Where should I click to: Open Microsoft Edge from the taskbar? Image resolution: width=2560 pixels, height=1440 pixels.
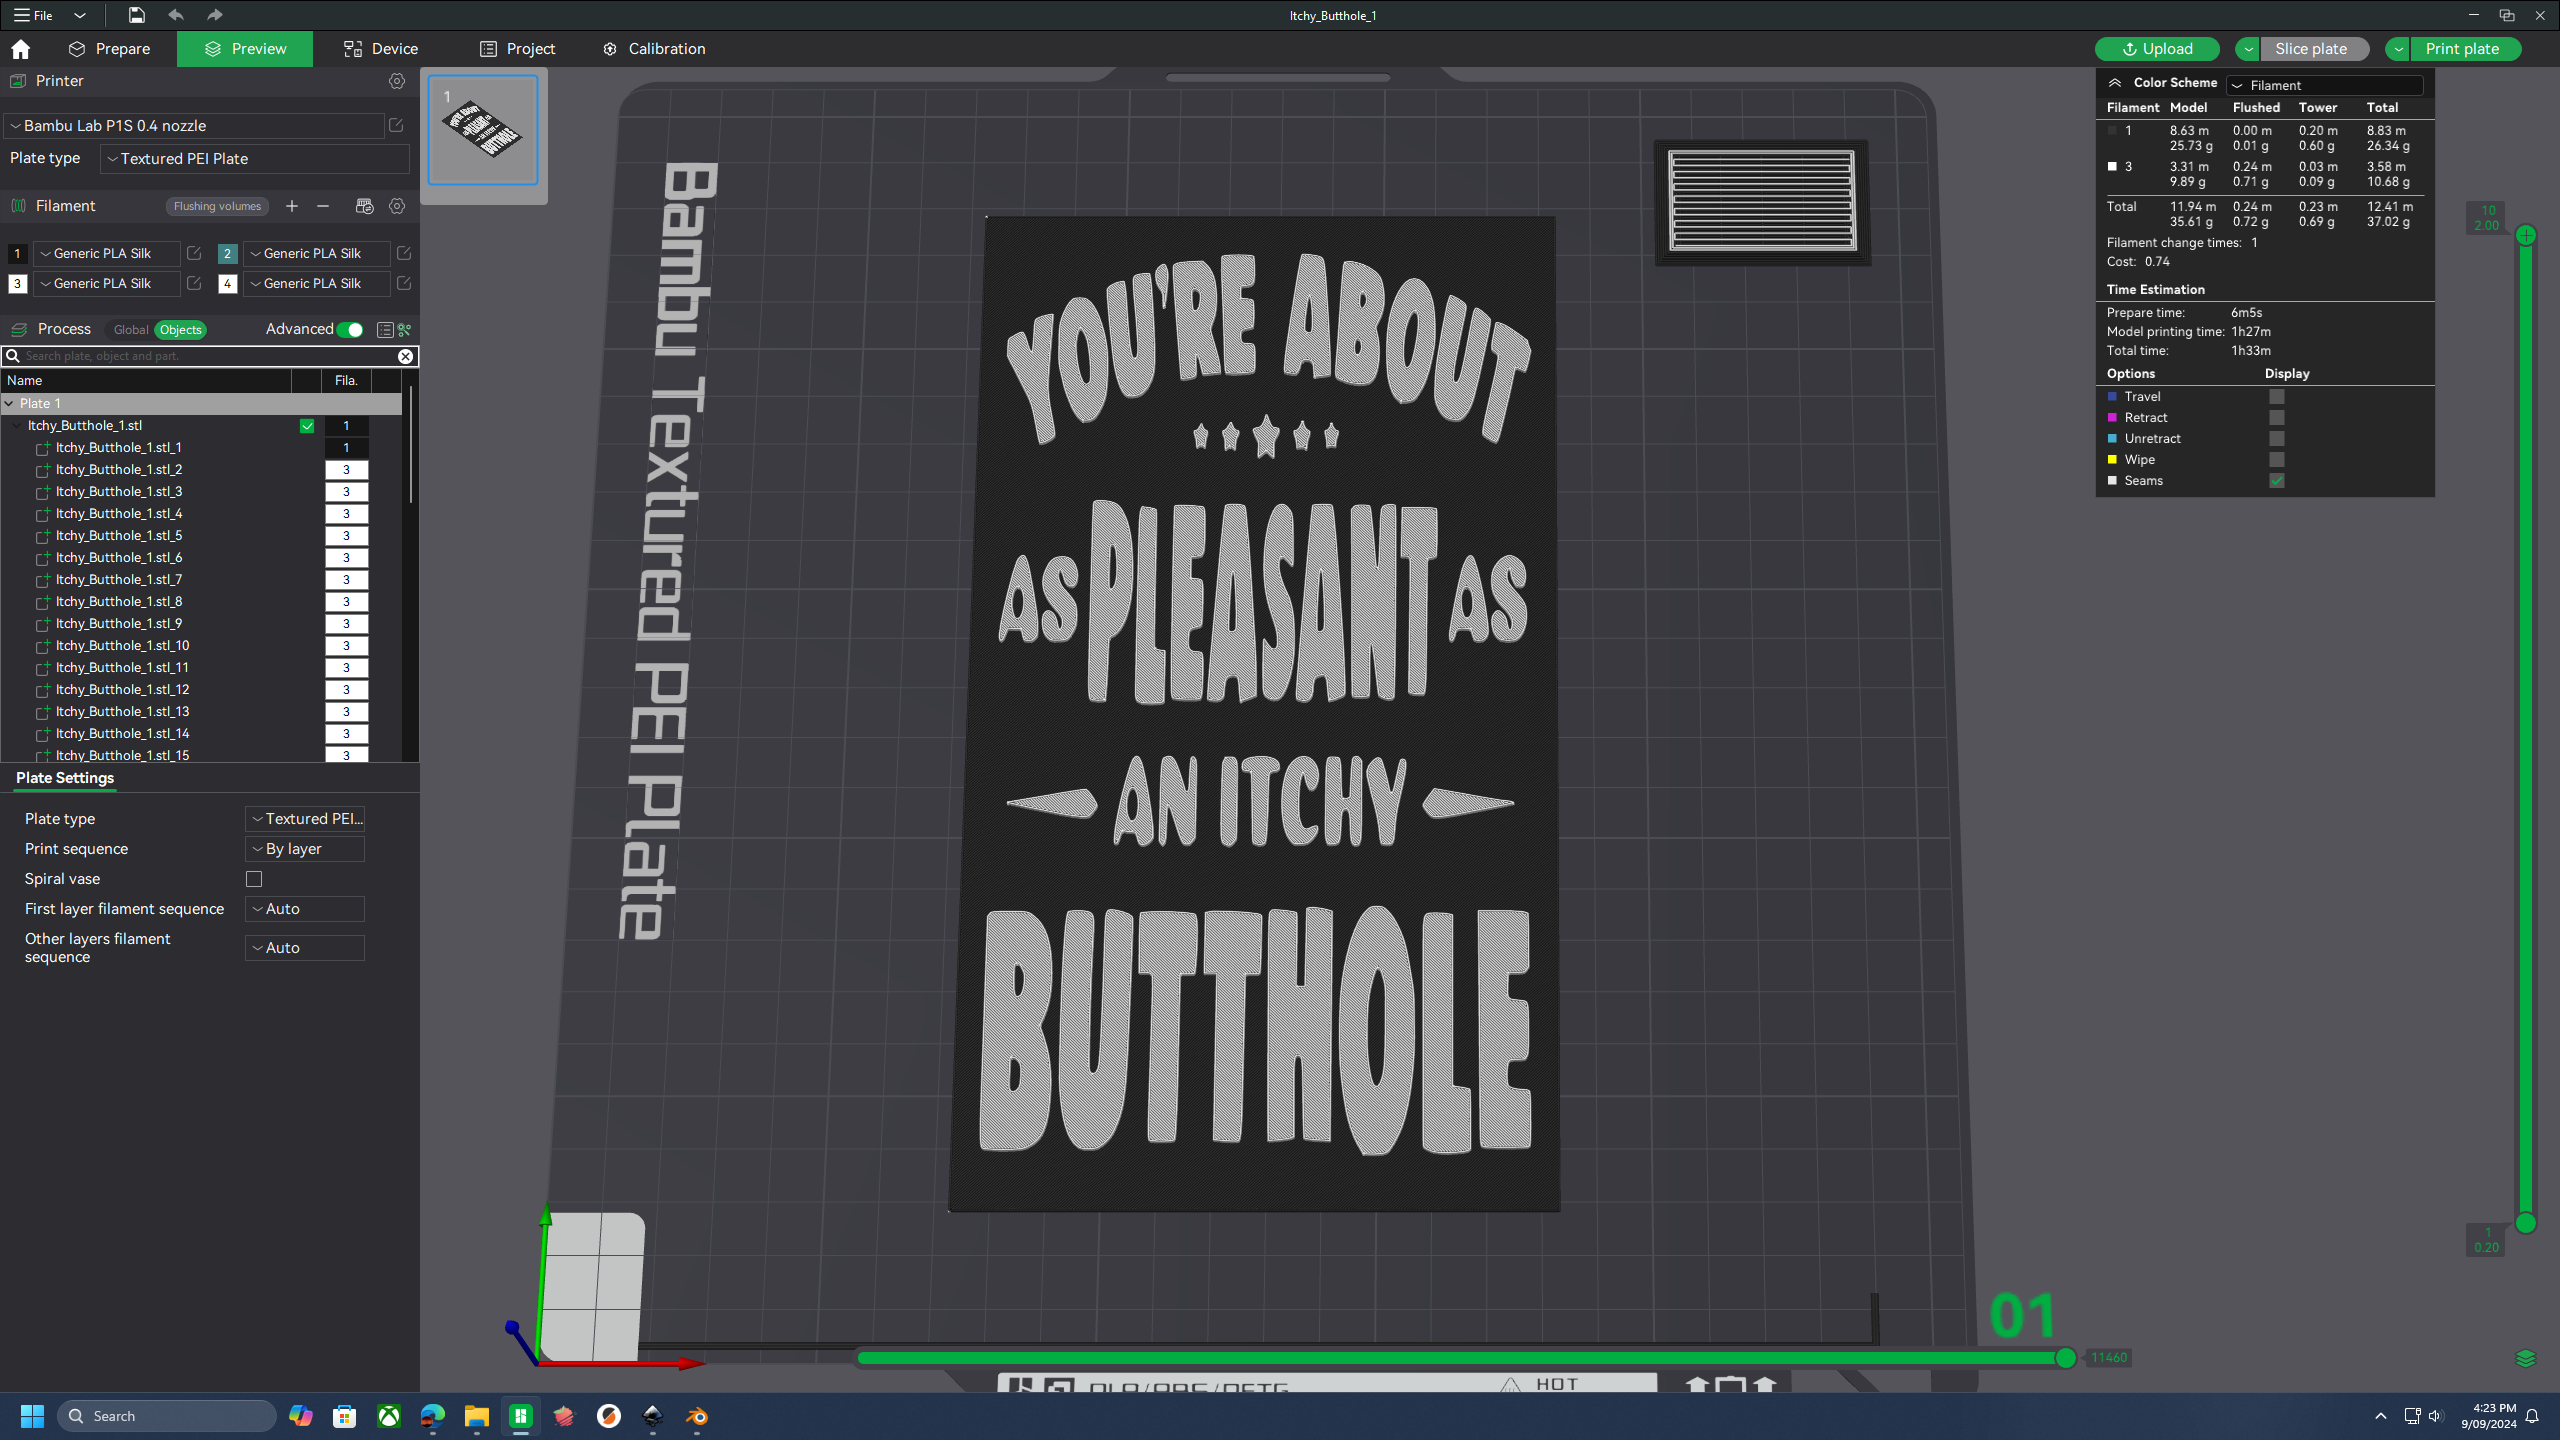point(432,1416)
